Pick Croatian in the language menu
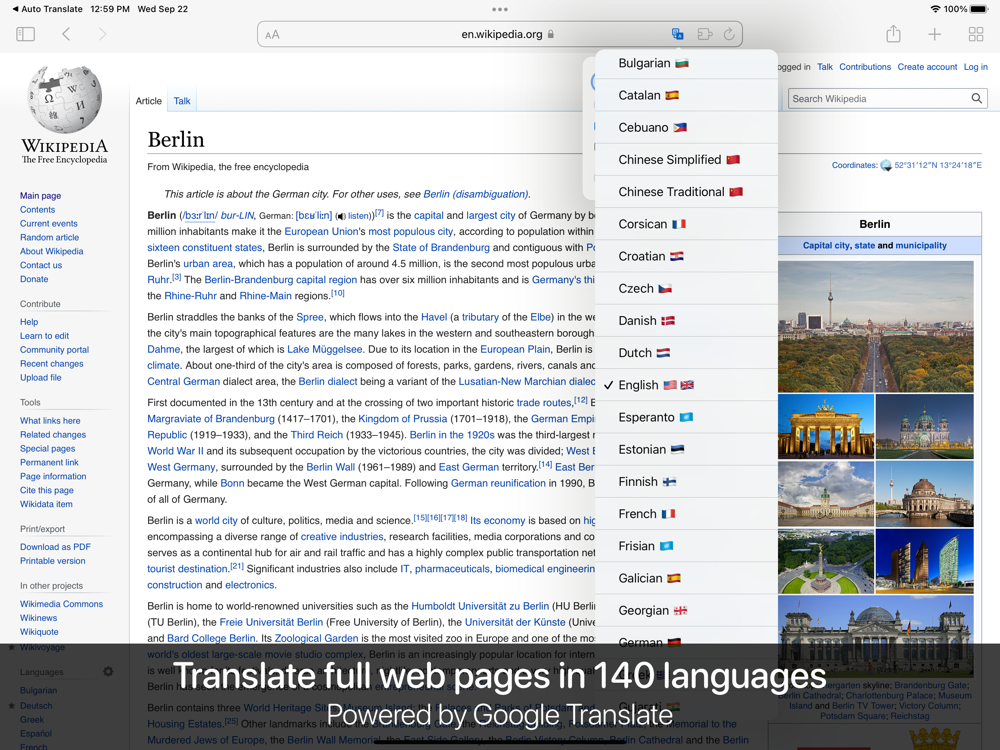The height and width of the screenshot is (750, 1000). tap(686, 256)
